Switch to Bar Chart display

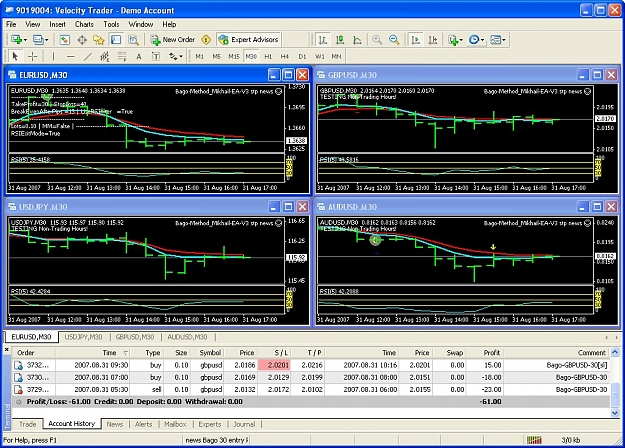click(x=323, y=39)
